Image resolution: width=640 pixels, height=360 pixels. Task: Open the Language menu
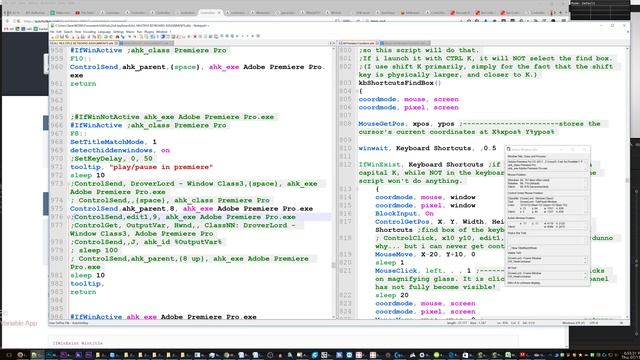click(104, 31)
